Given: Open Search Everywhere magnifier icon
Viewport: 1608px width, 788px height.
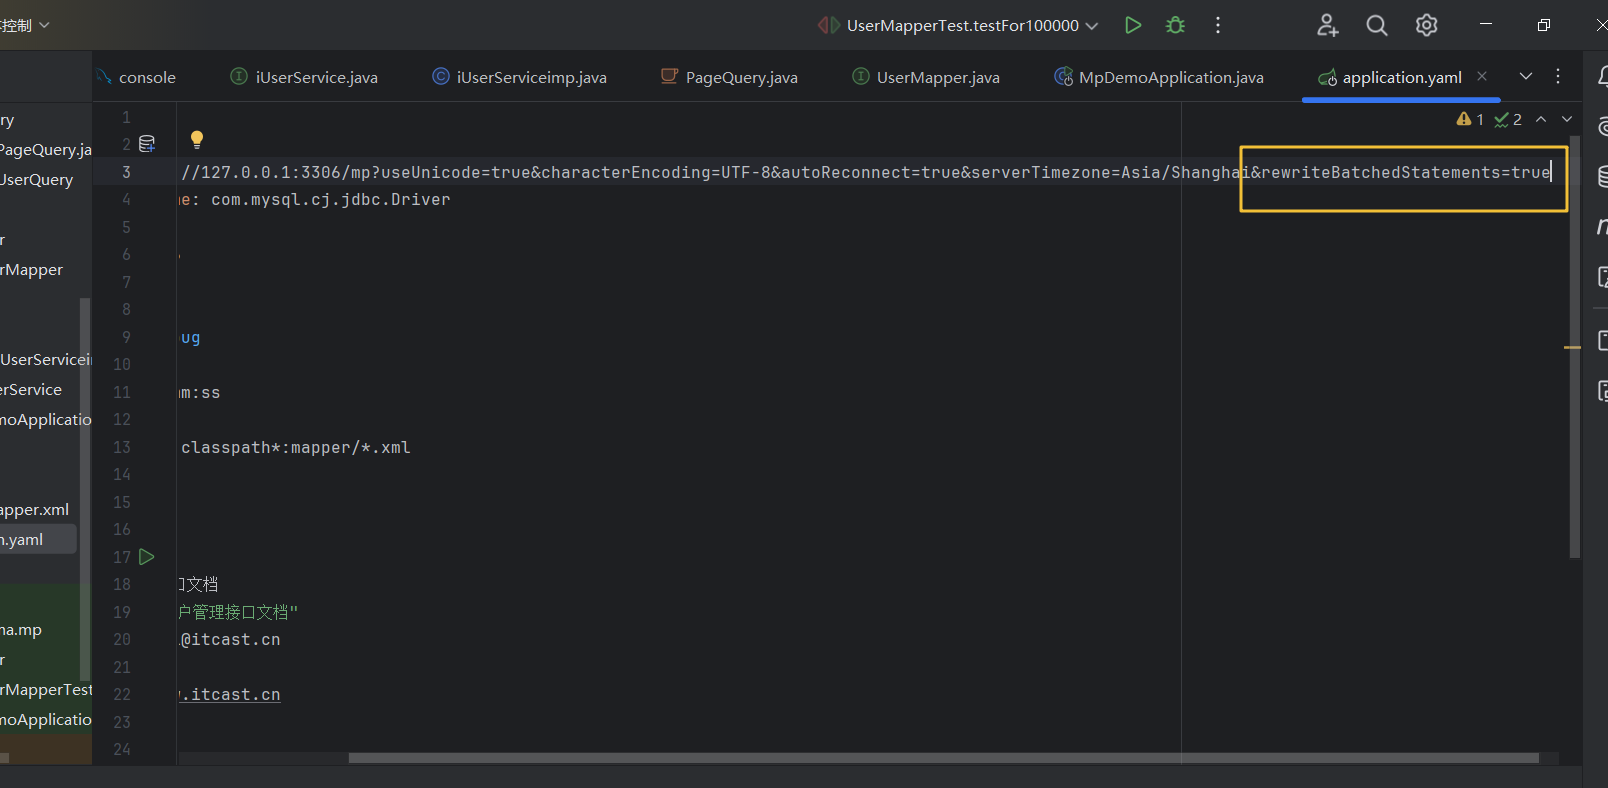Looking at the screenshot, I should pyautogui.click(x=1377, y=25).
